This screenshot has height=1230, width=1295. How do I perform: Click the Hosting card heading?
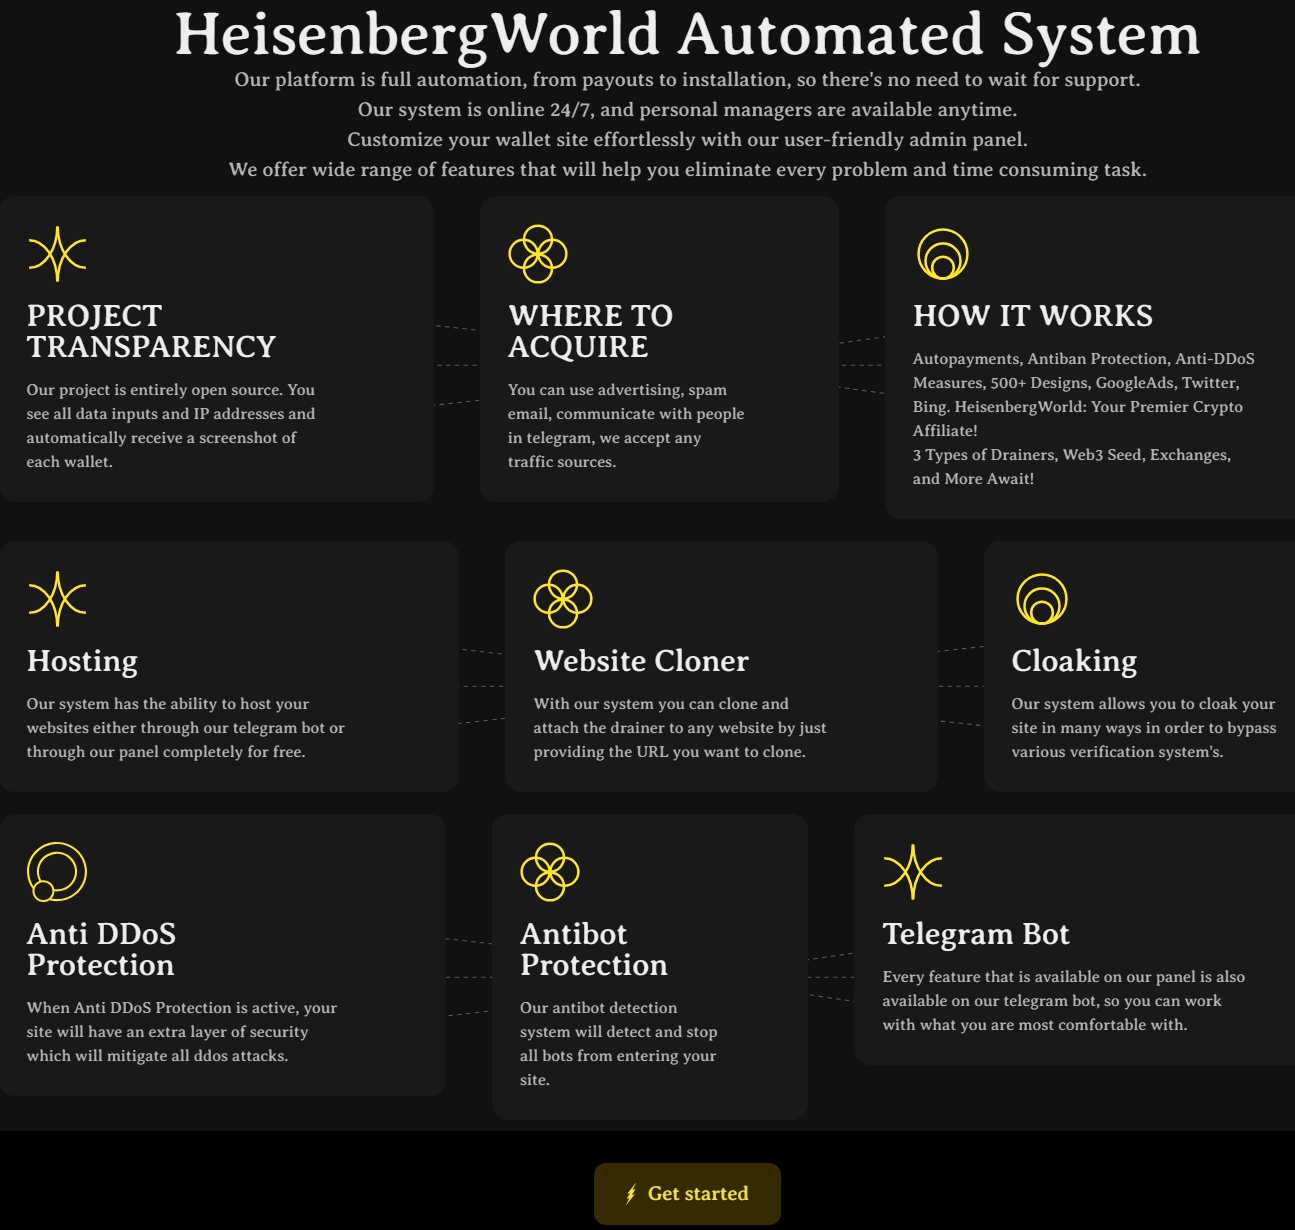point(82,661)
